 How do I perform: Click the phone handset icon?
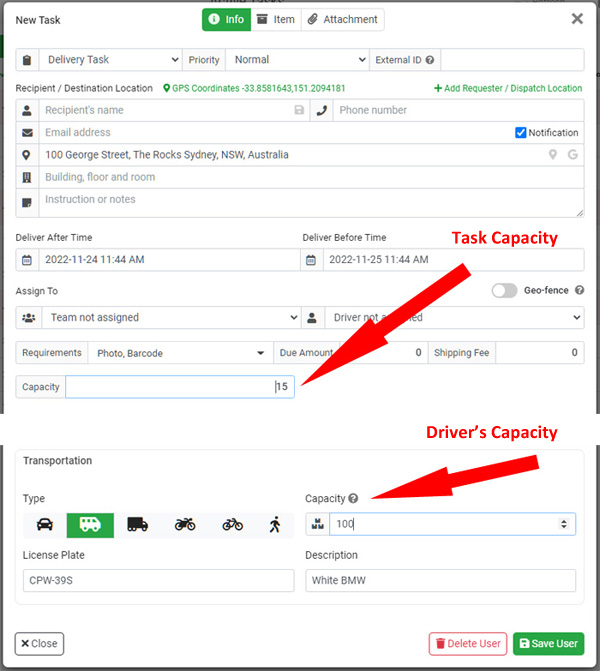coord(322,110)
